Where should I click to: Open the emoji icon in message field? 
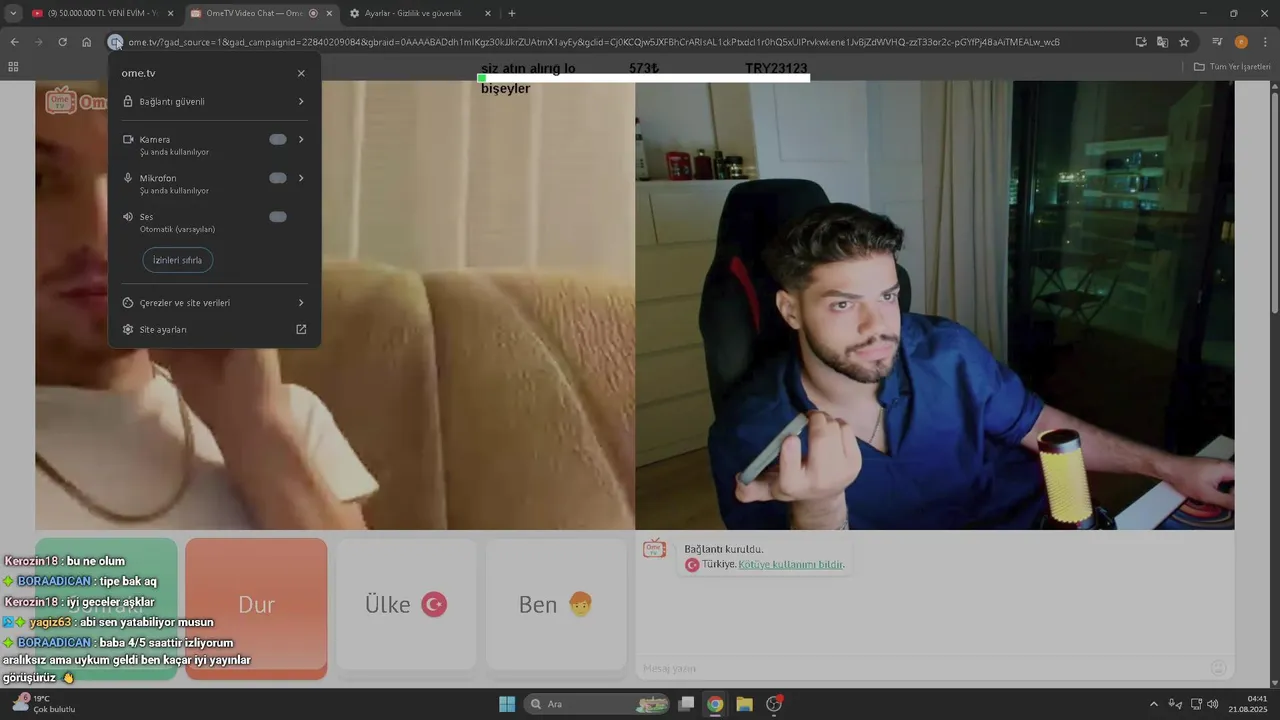click(1218, 668)
